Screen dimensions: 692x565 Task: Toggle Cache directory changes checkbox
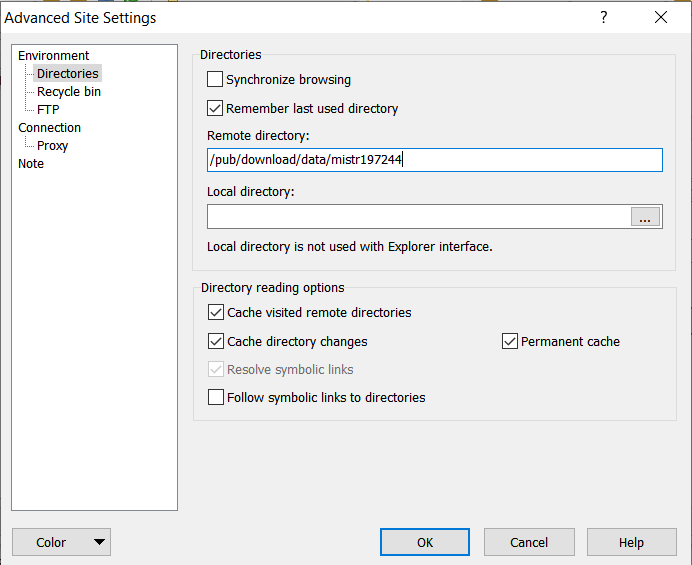[216, 341]
